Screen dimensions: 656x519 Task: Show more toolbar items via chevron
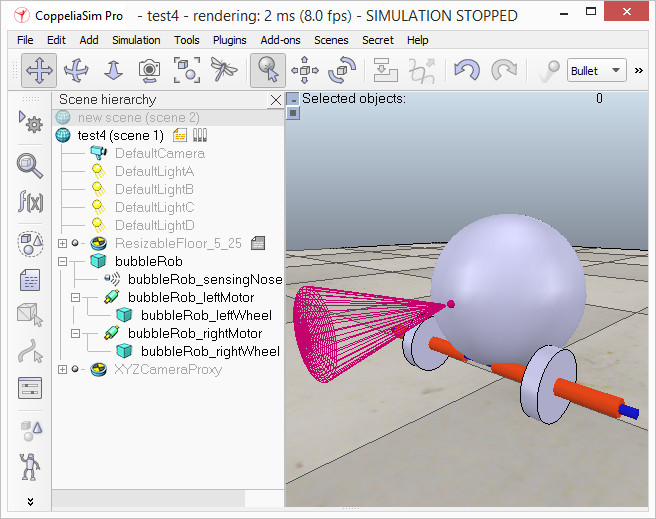(638, 70)
